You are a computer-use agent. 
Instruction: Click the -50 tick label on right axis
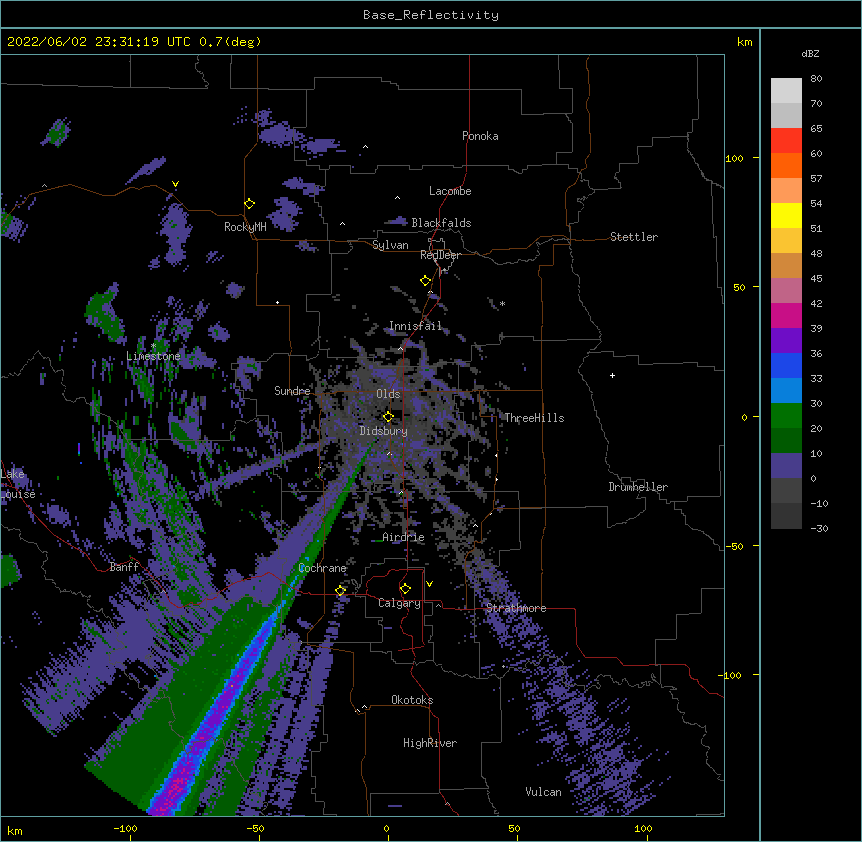coord(734,546)
